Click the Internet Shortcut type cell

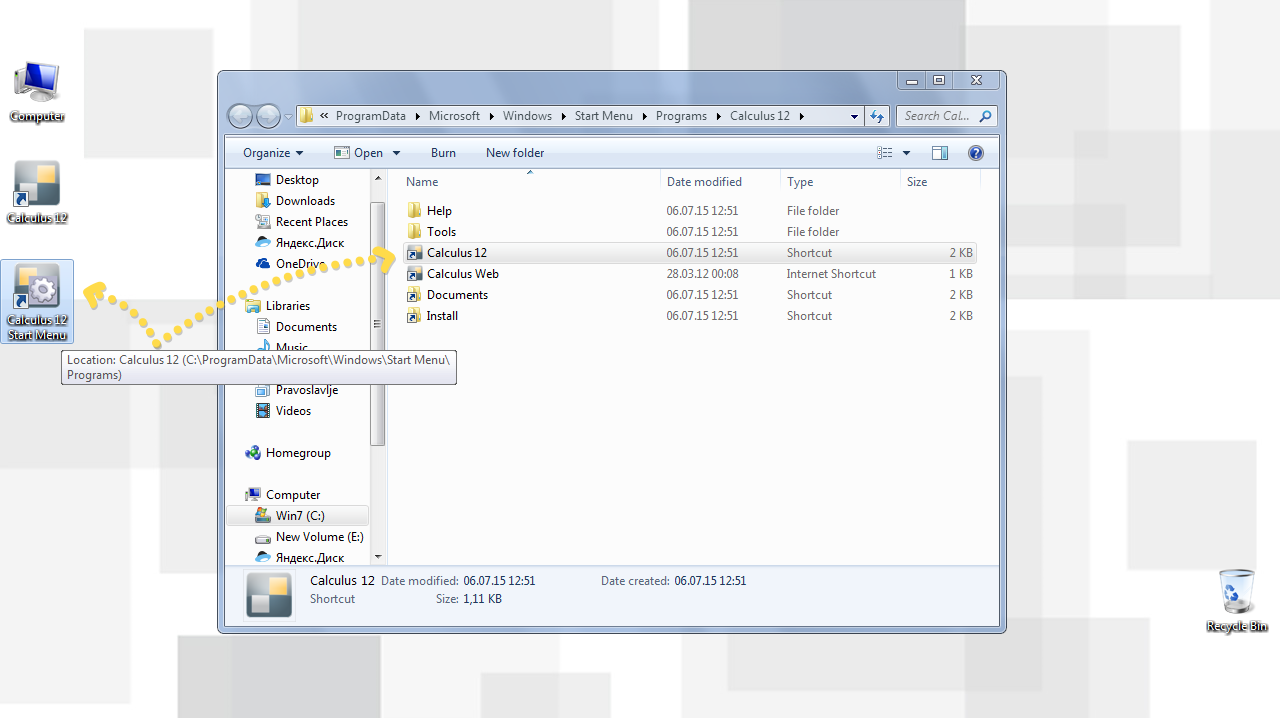pyautogui.click(x=831, y=274)
